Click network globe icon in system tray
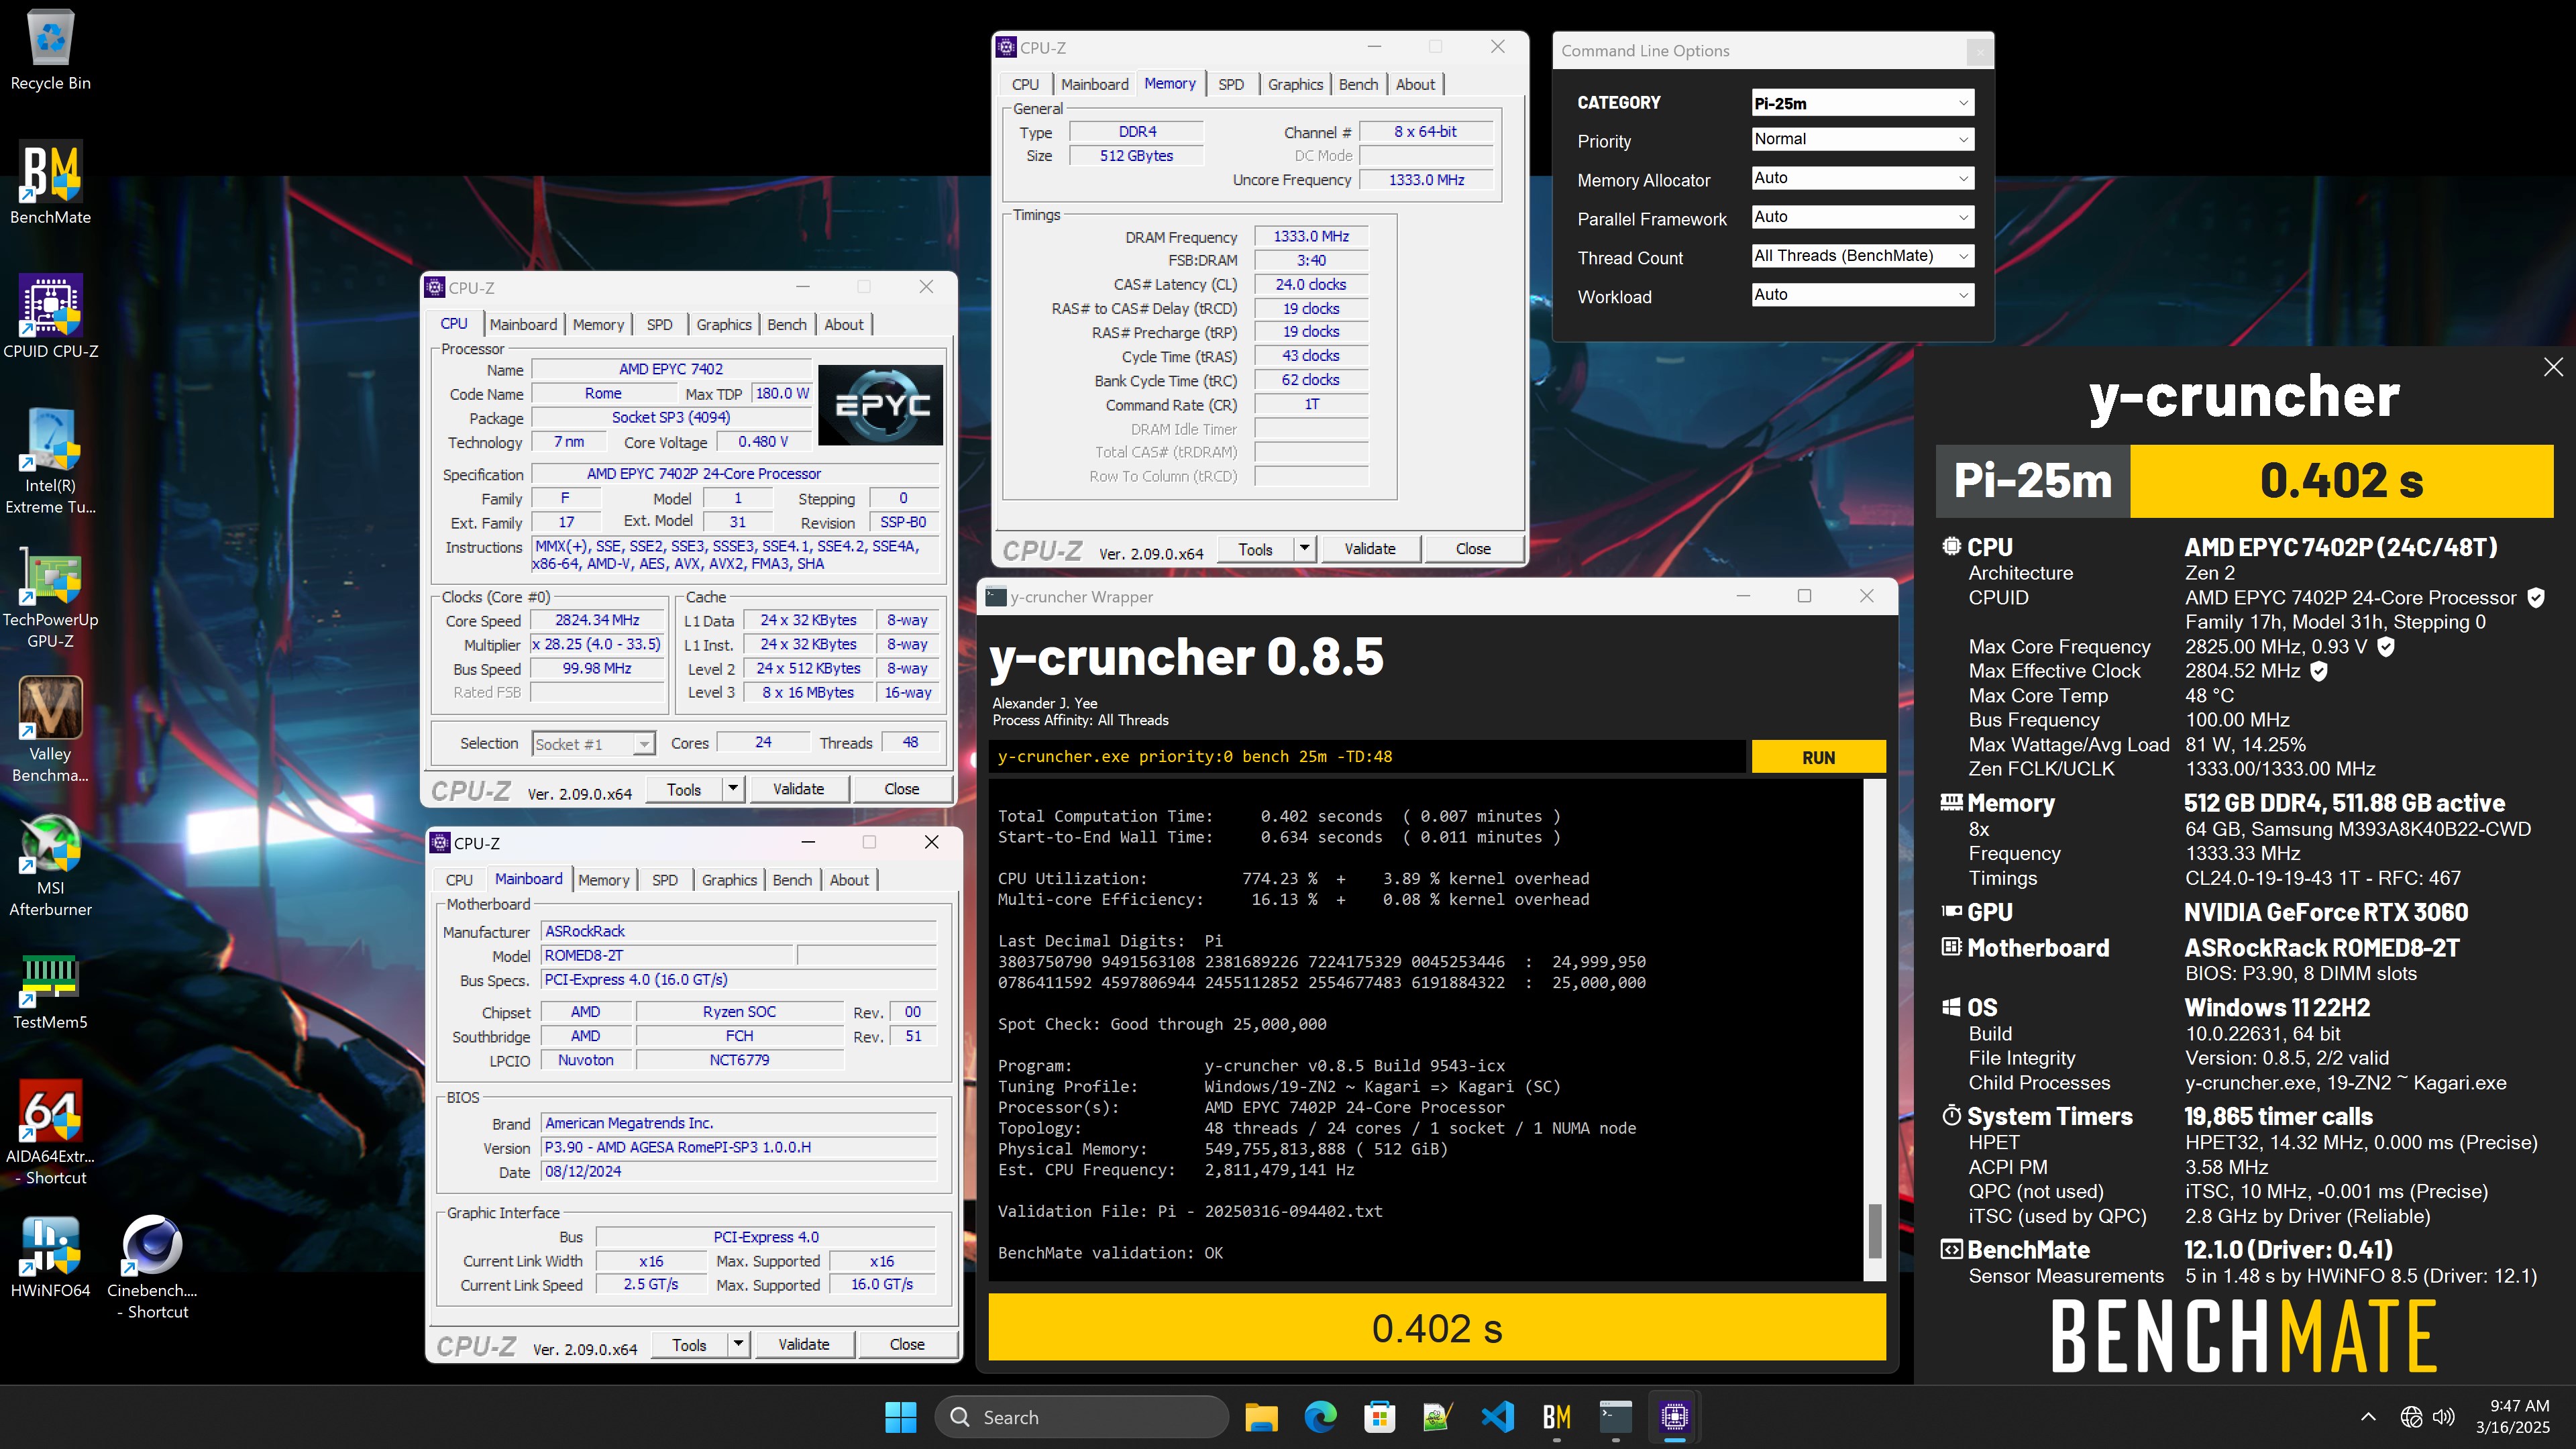 click(2411, 1417)
